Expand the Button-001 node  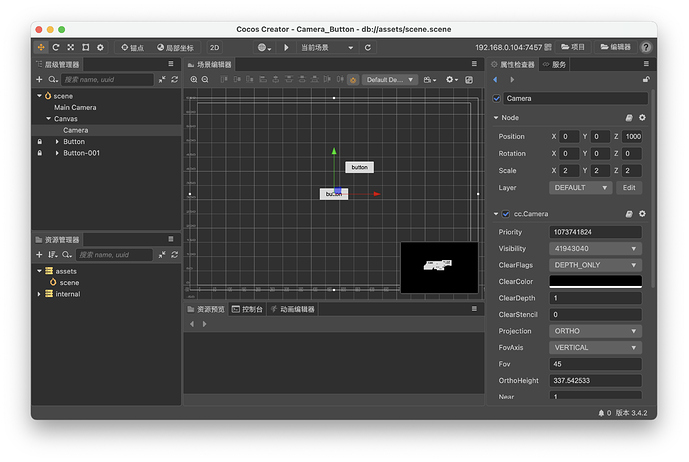point(57,153)
